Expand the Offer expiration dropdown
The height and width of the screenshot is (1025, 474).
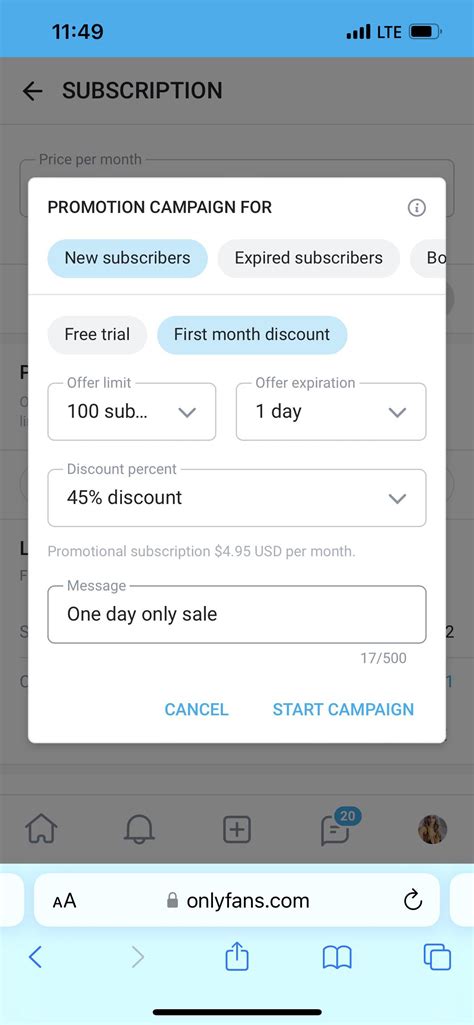coord(331,411)
